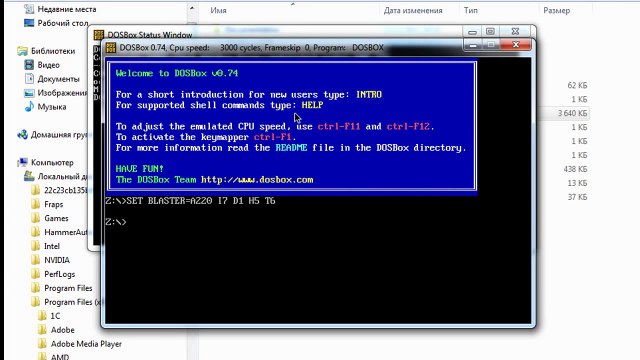
Task: Open the Video (Видео) library
Action: point(42,65)
